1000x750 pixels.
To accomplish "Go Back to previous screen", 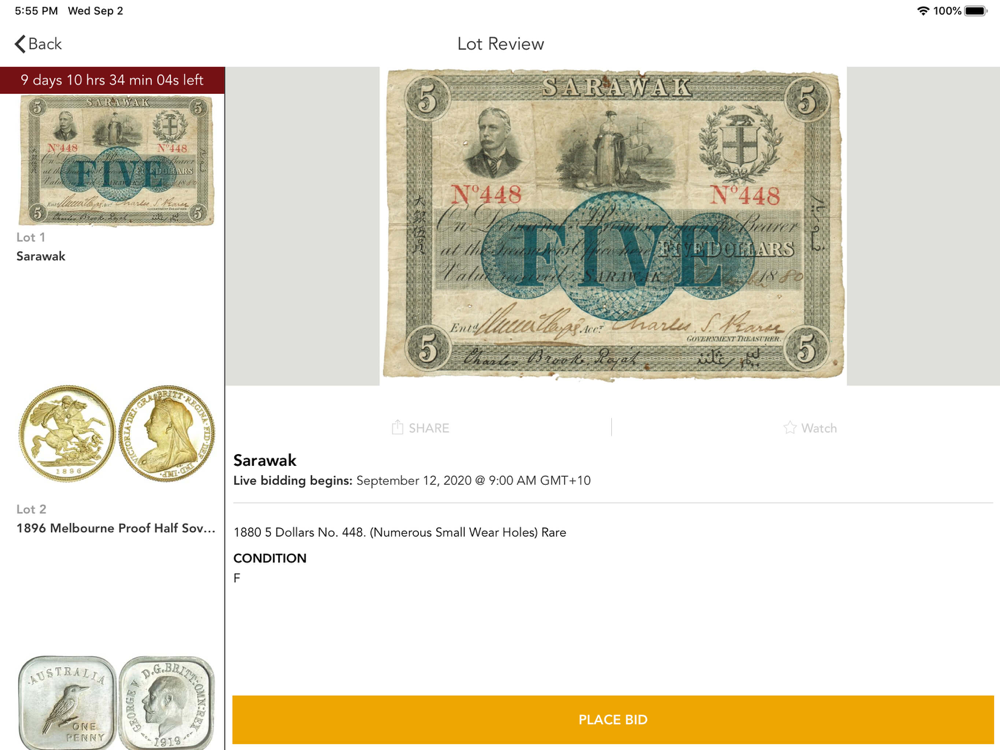I will 38,44.
